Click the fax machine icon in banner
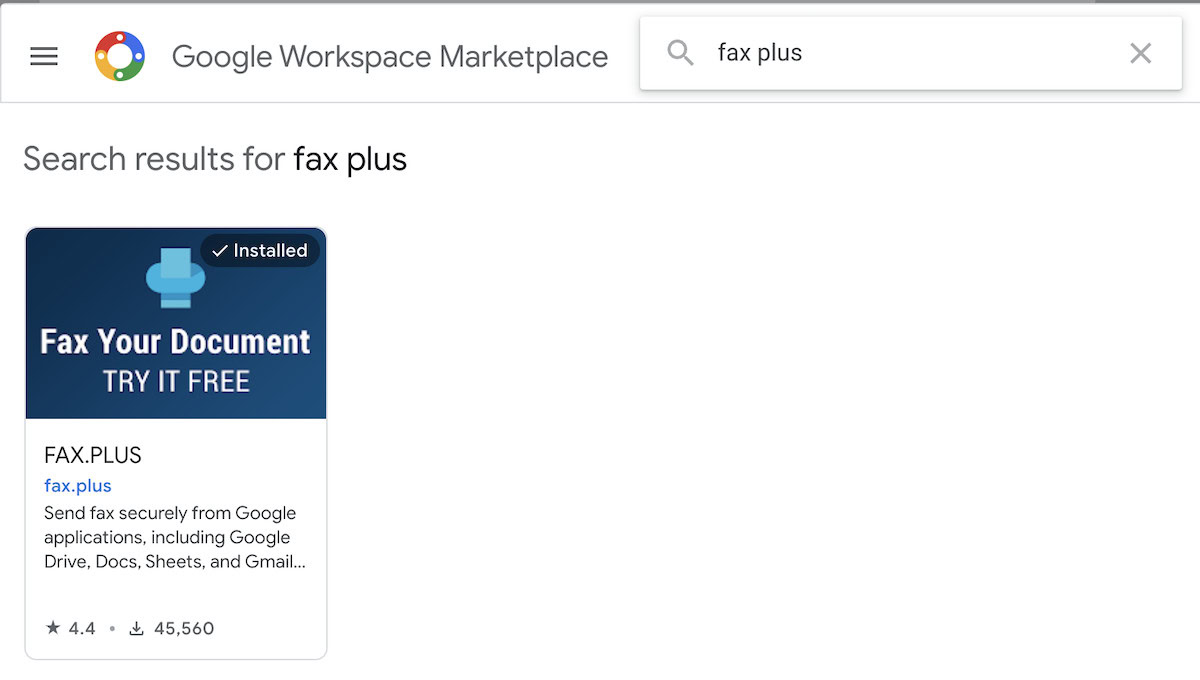This screenshot has height=680, width=1200. 176,277
